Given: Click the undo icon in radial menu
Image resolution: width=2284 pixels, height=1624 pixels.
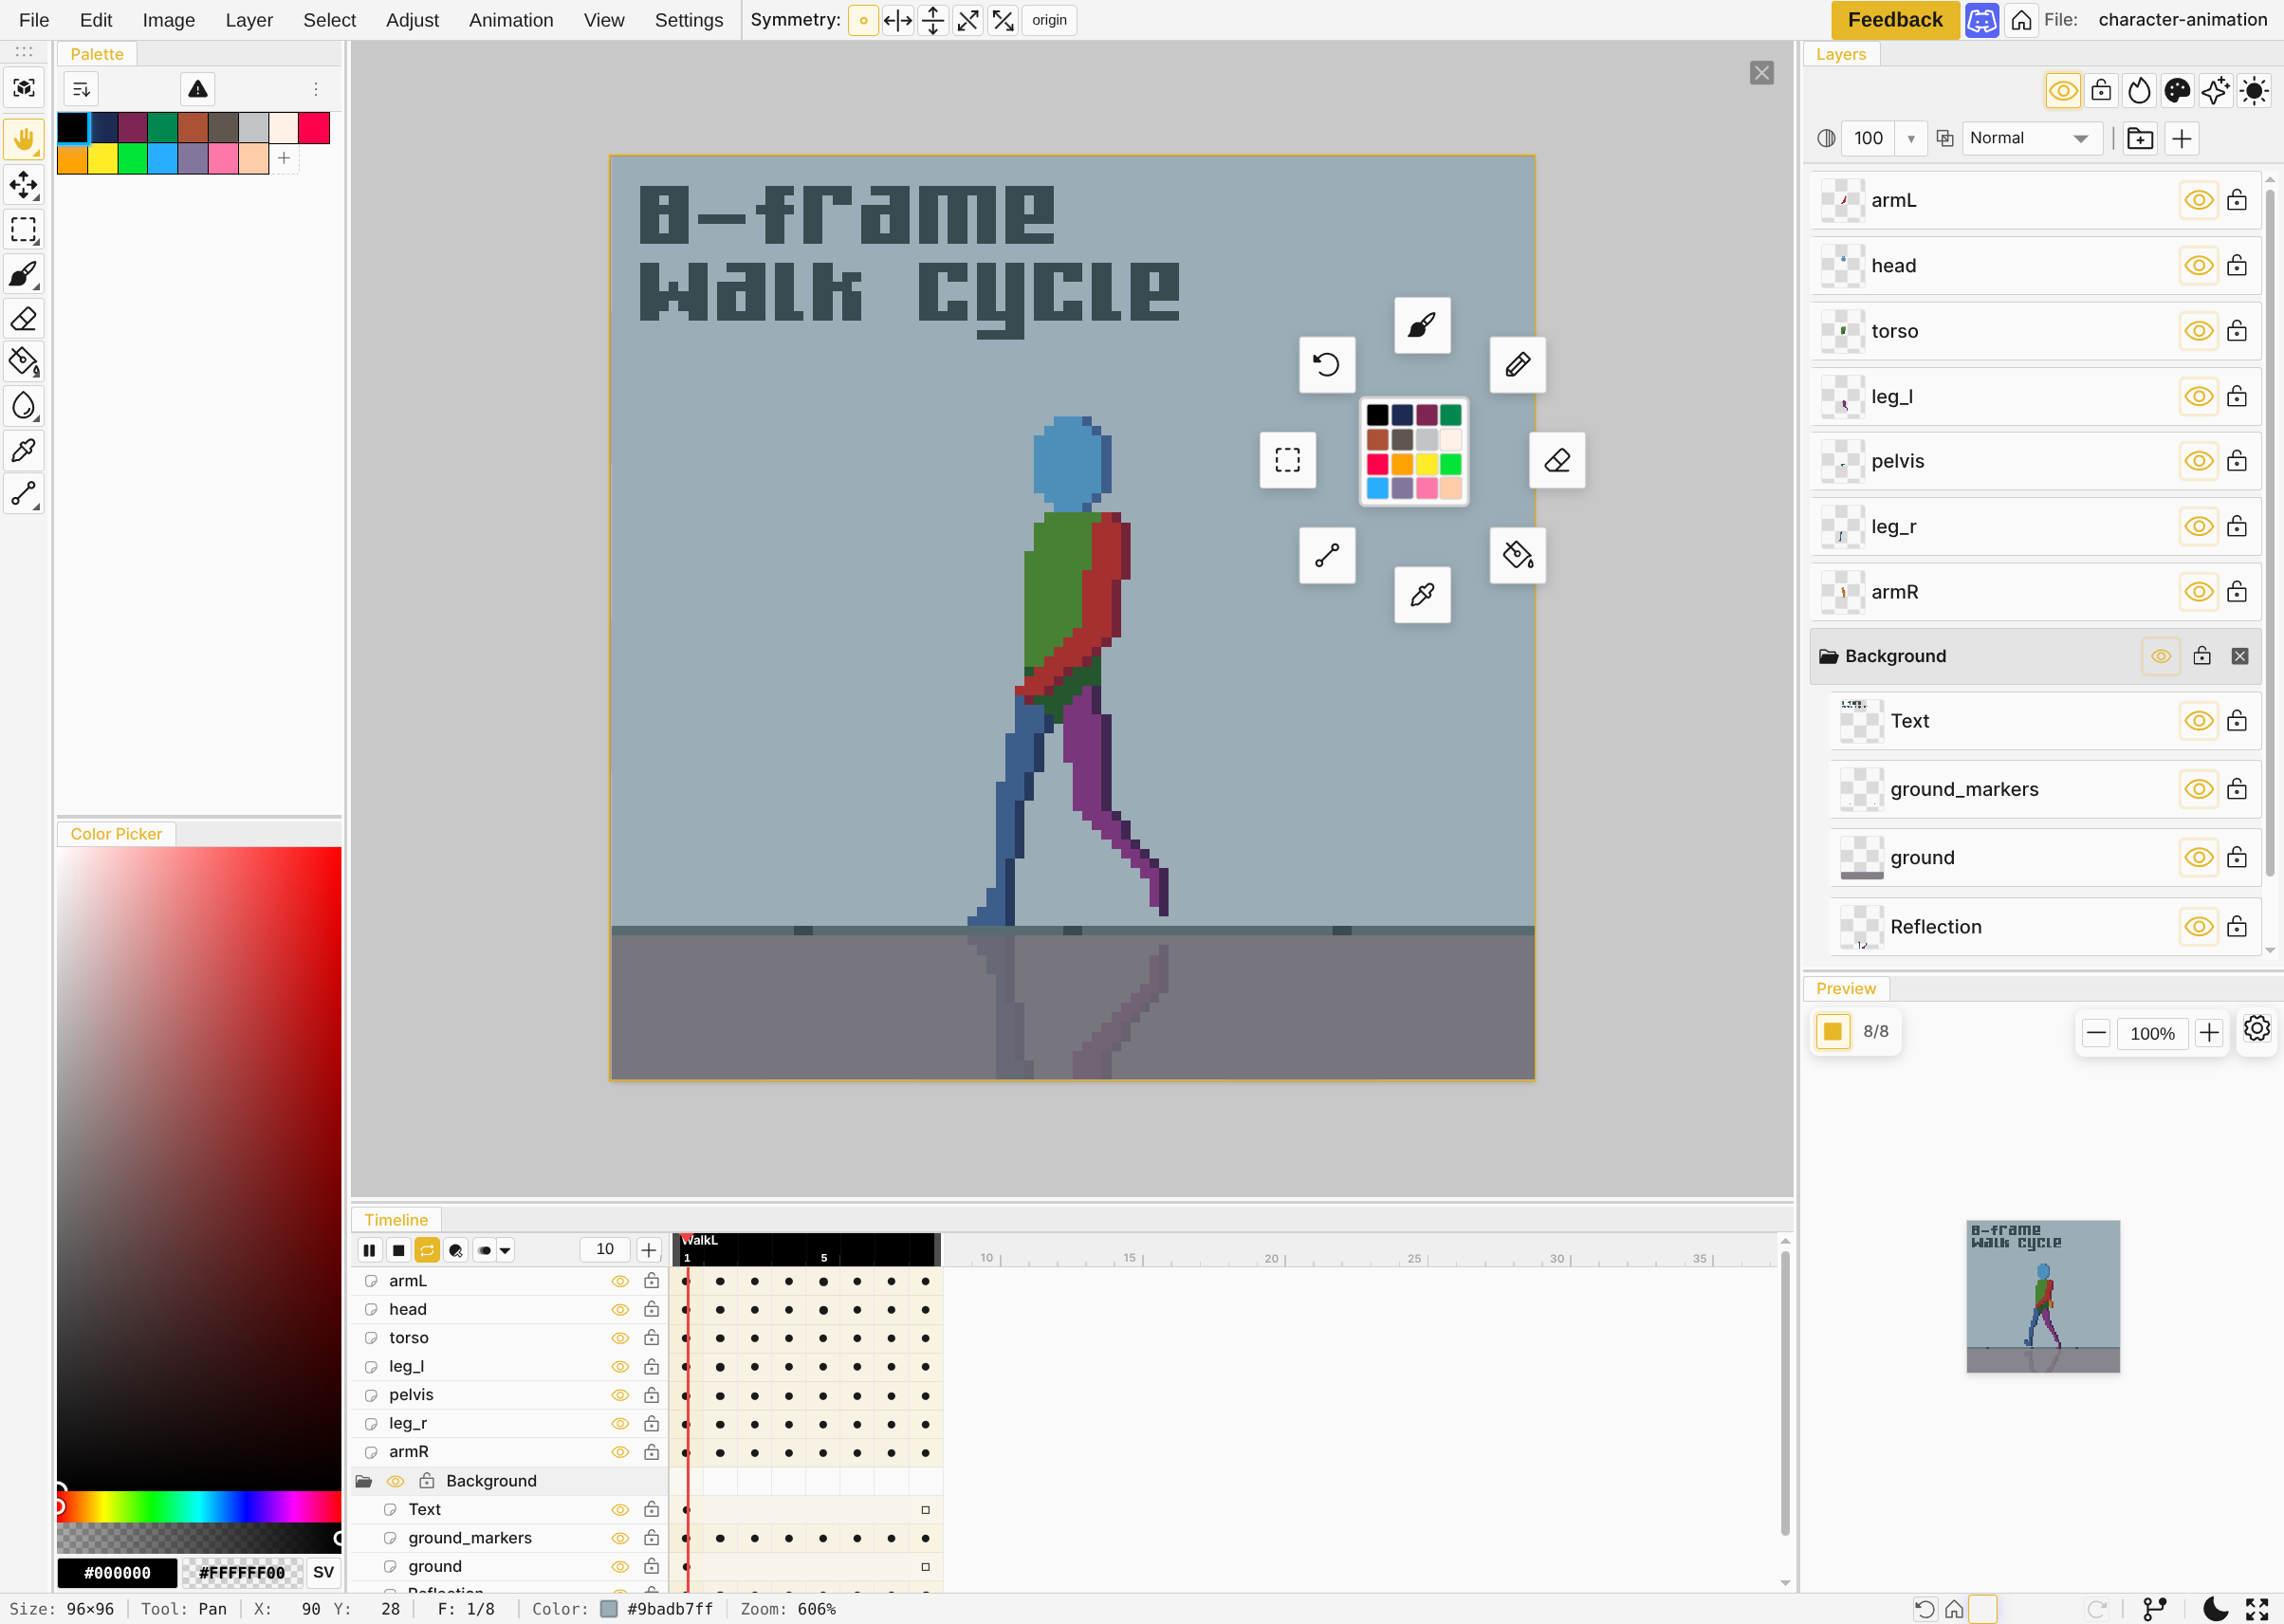Looking at the screenshot, I should pos(1326,364).
